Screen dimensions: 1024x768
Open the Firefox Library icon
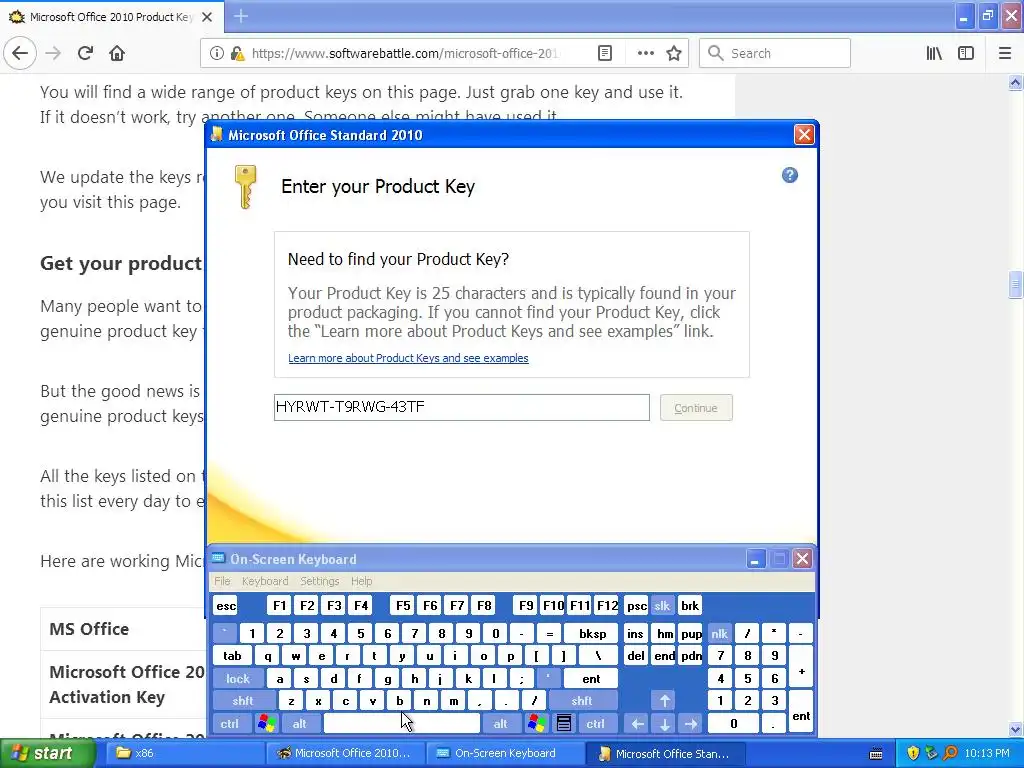pyautogui.click(x=934, y=53)
